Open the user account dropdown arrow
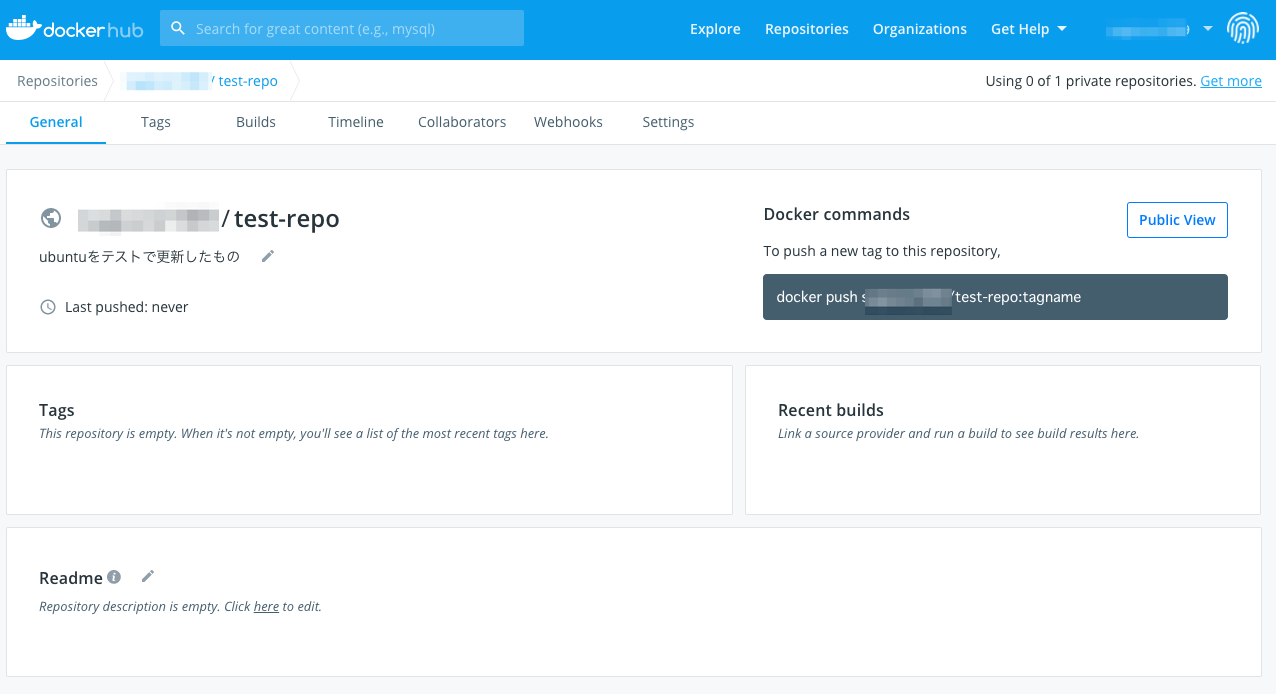This screenshot has height=694, width=1276. pyautogui.click(x=1208, y=29)
